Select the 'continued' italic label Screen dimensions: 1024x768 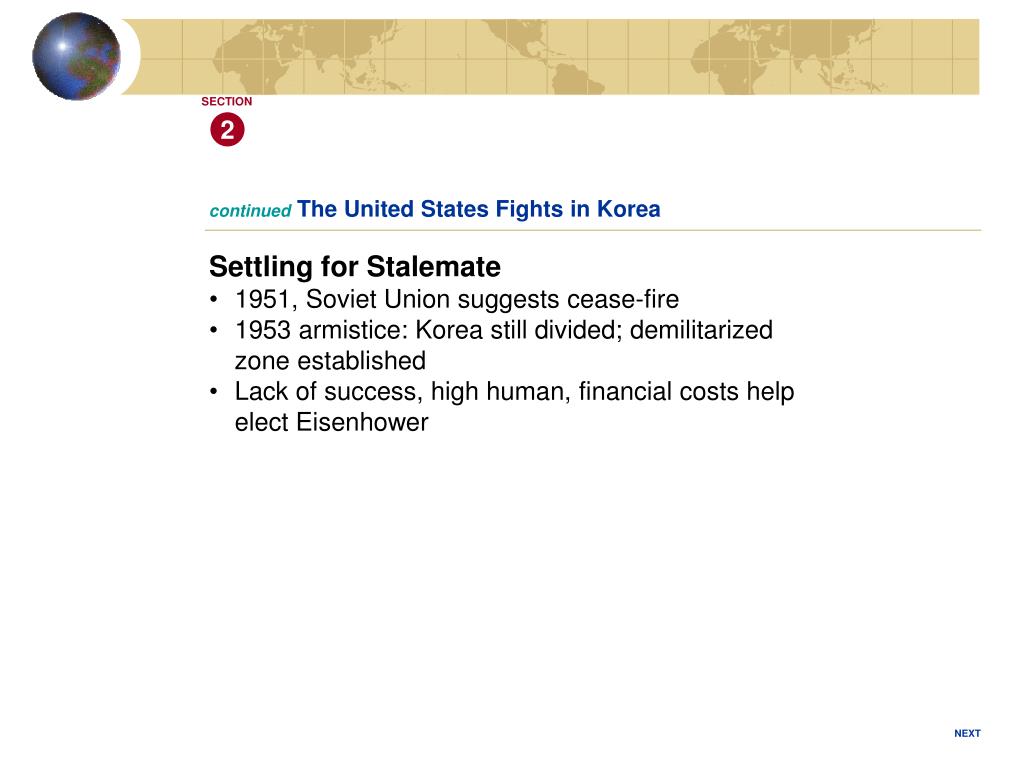pos(250,211)
